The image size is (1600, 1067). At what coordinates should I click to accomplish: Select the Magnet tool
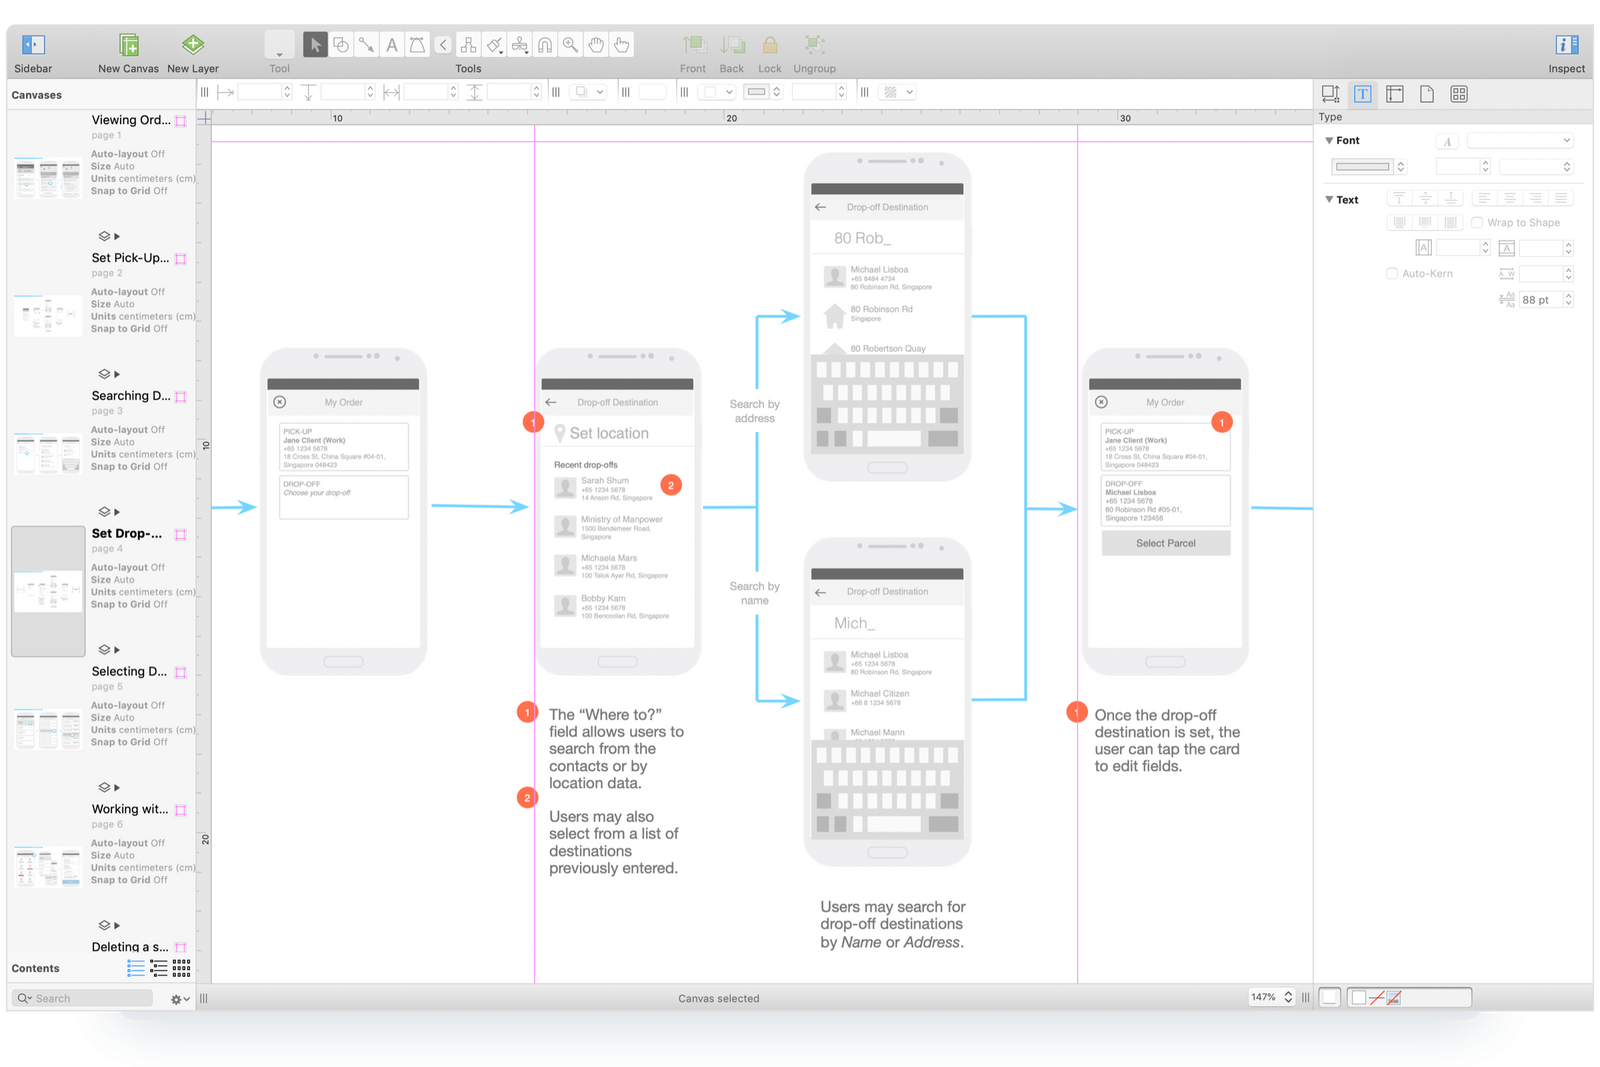point(545,45)
